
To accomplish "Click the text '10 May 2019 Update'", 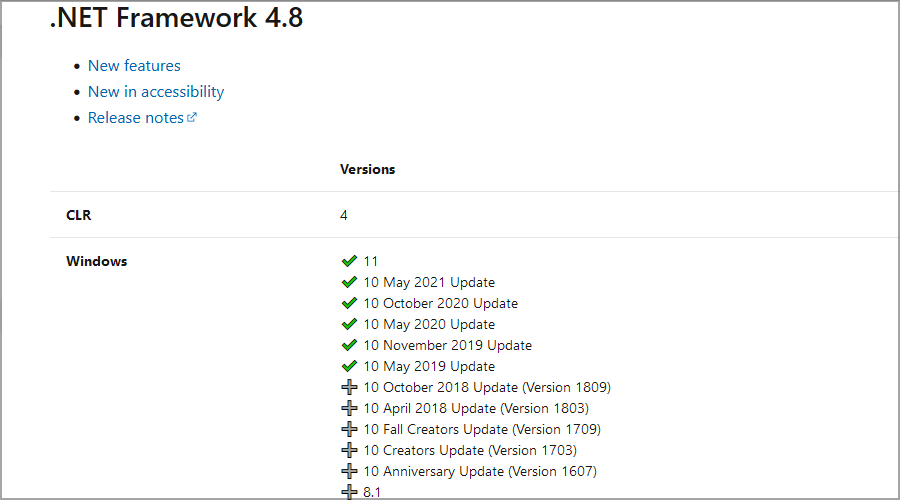I will 429,366.
